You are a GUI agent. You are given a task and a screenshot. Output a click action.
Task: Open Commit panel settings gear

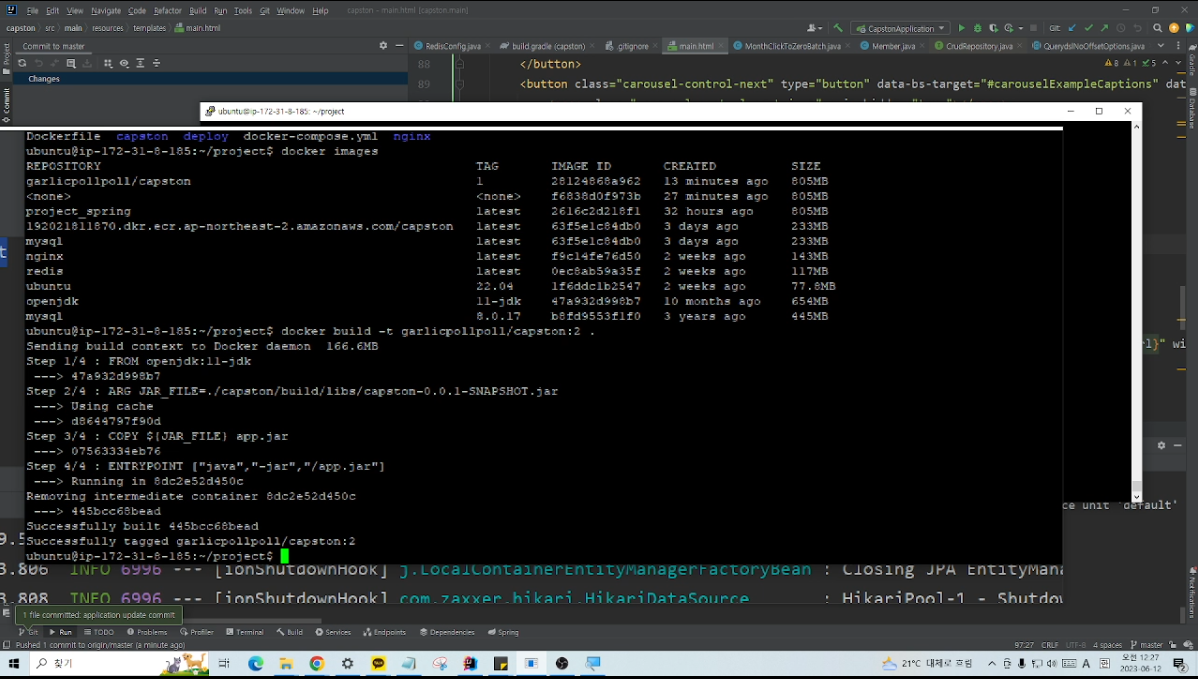click(x=383, y=46)
